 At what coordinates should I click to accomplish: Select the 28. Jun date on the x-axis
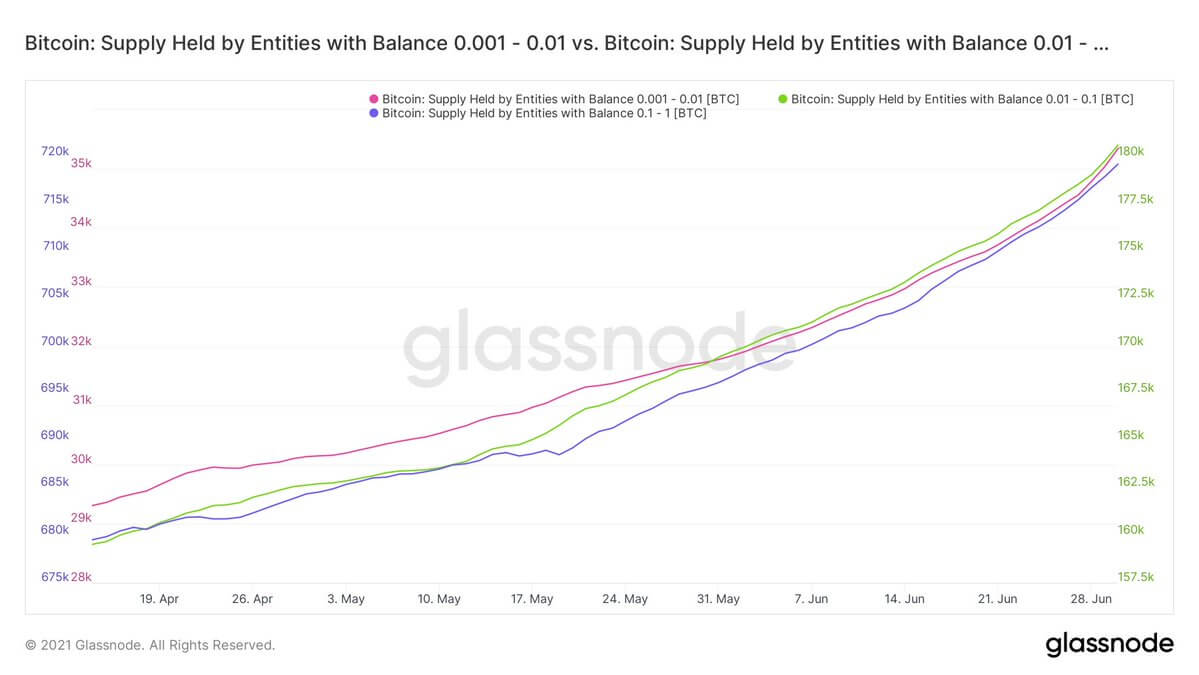(x=1091, y=599)
